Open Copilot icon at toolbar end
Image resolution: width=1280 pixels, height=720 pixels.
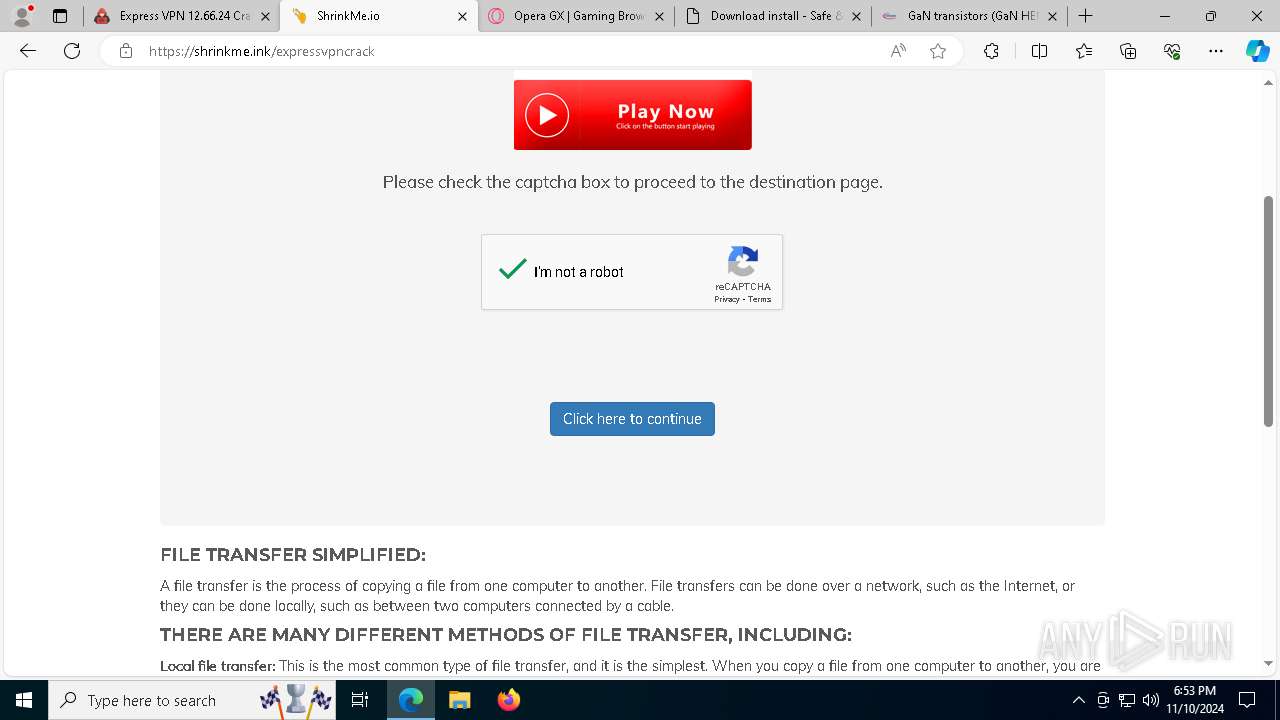(1257, 51)
